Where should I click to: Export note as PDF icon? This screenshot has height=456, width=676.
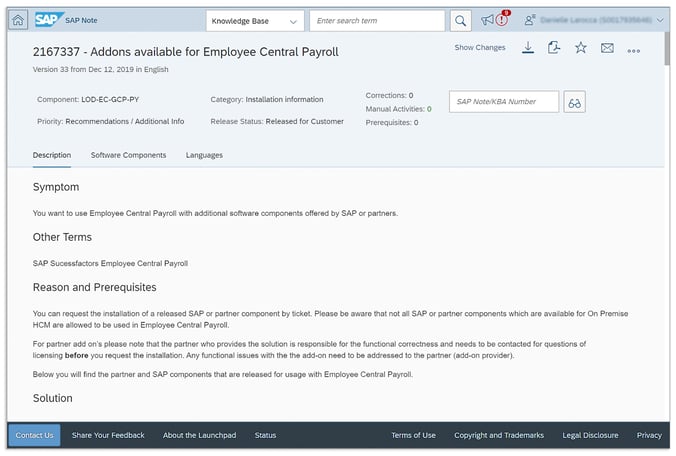click(554, 47)
